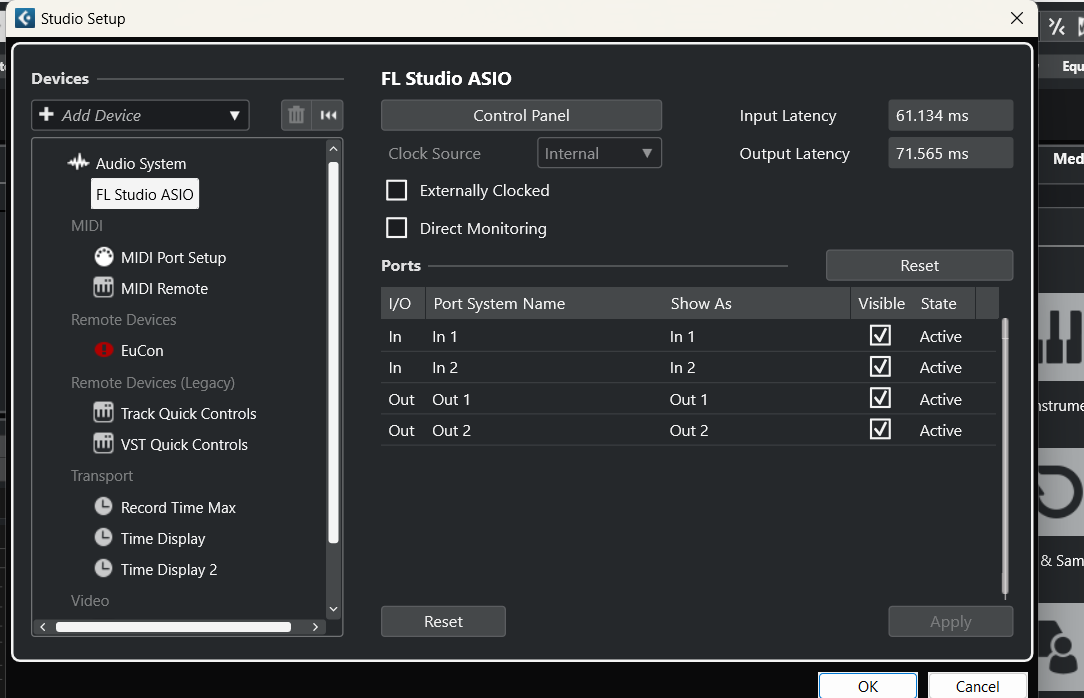Click the State column header

point(939,303)
